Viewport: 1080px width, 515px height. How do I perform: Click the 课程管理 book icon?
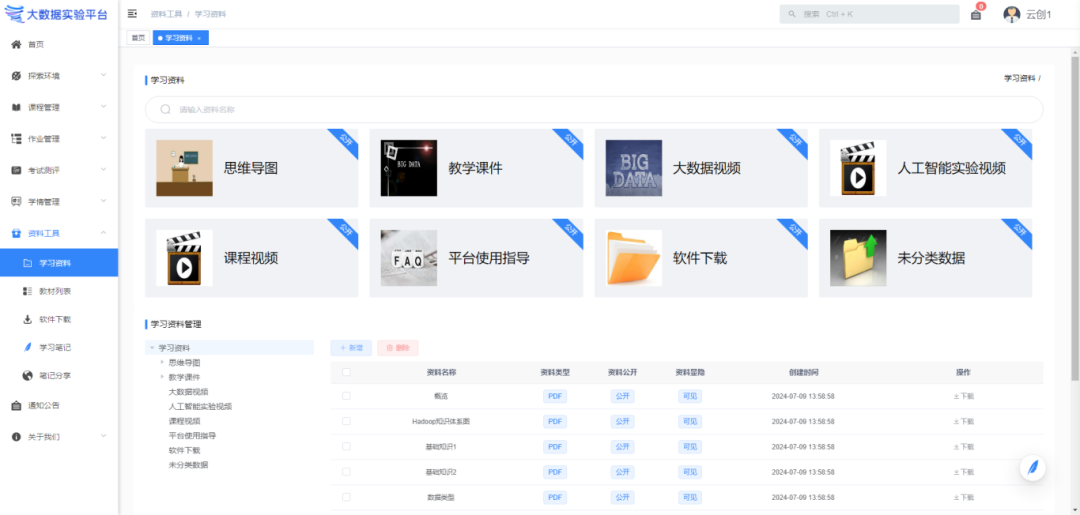click(17, 107)
